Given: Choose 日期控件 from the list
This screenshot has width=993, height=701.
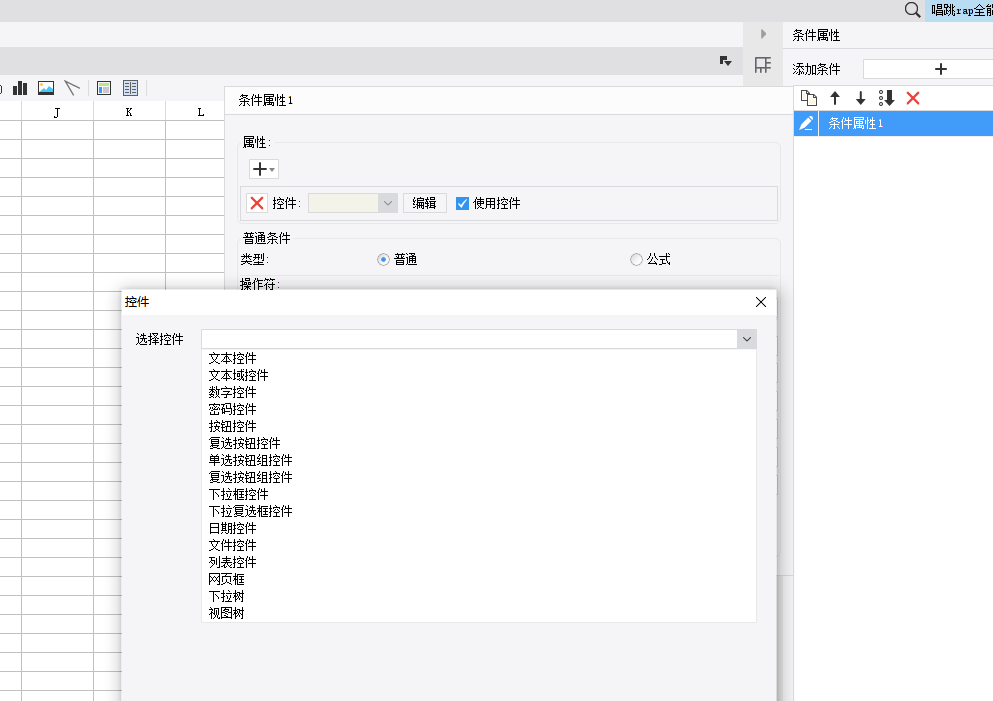Looking at the screenshot, I should [232, 528].
